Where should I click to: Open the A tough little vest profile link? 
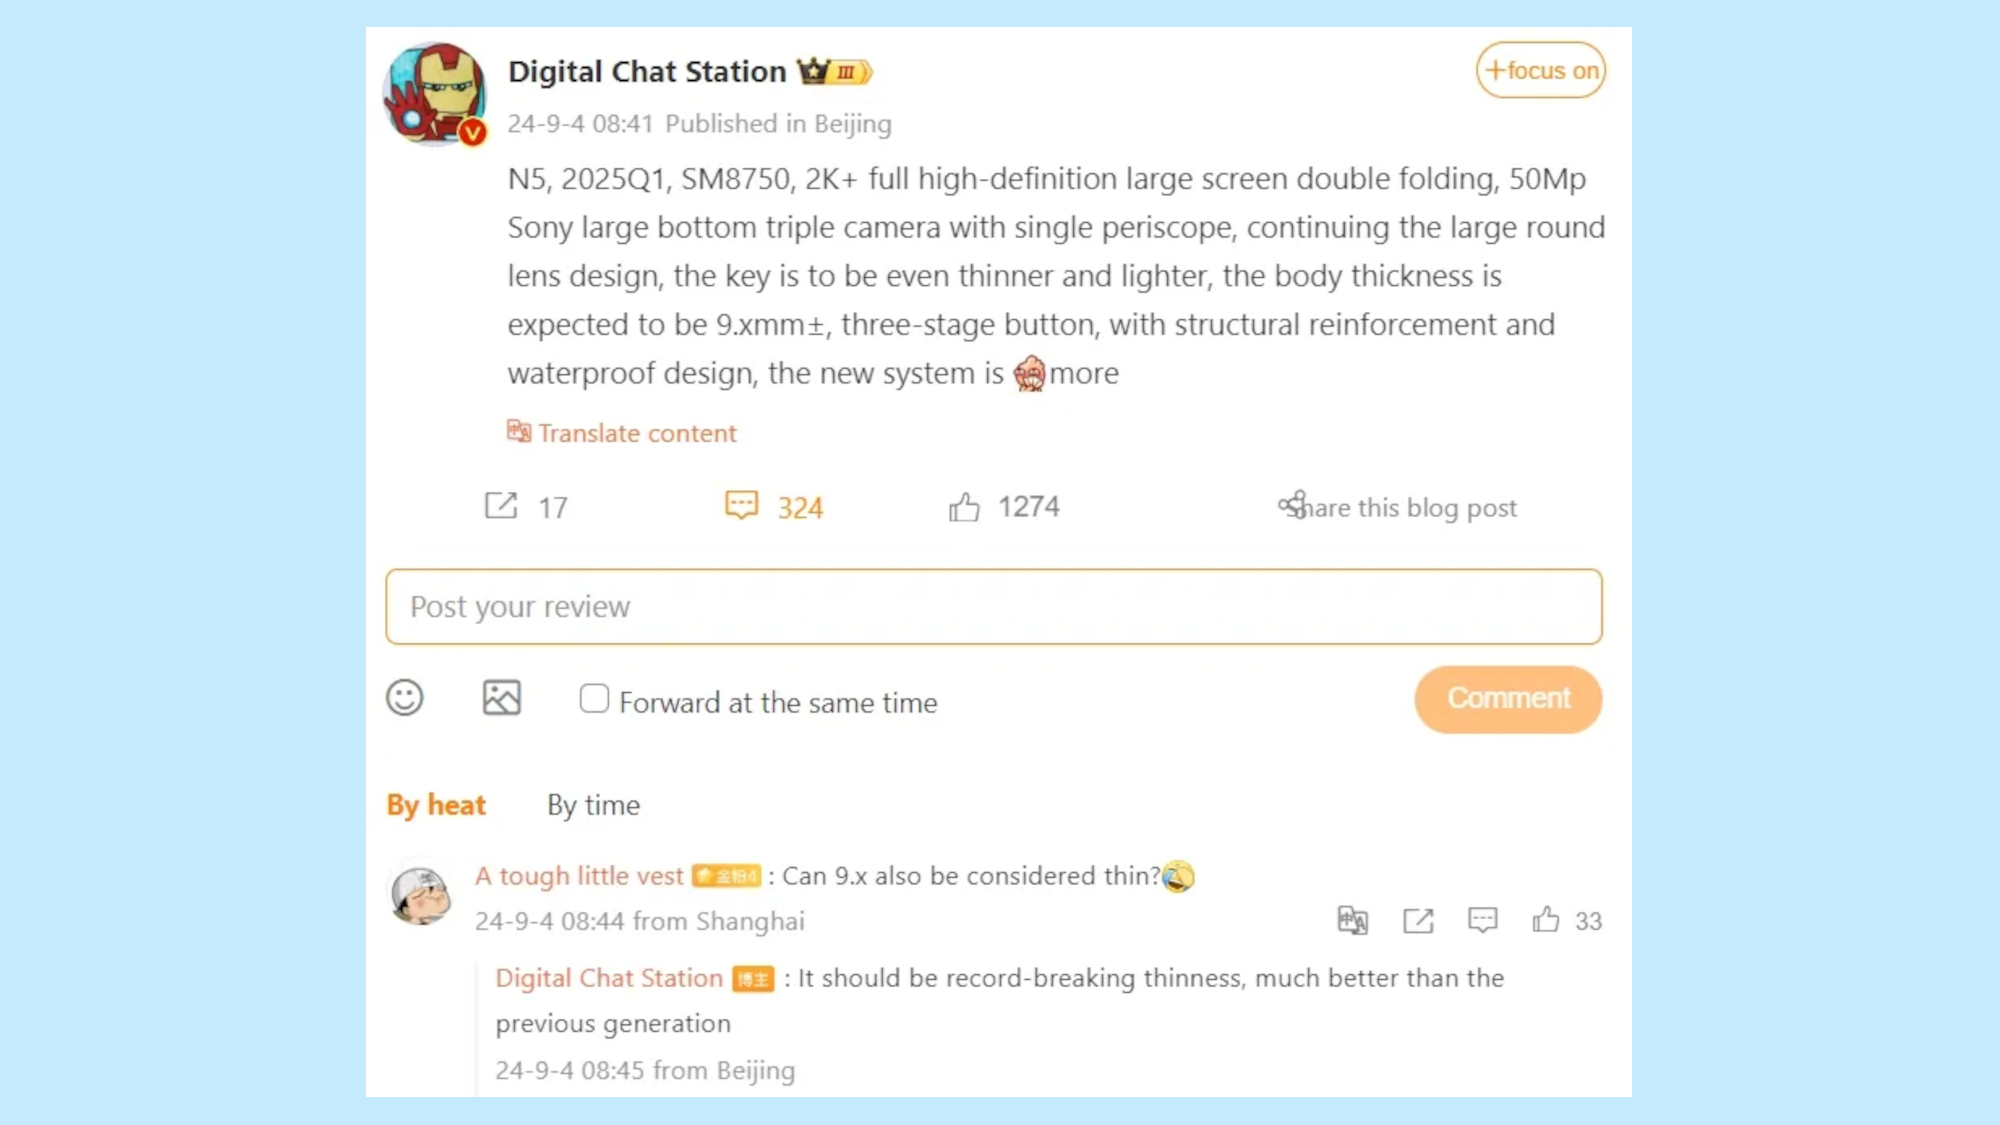(x=579, y=876)
